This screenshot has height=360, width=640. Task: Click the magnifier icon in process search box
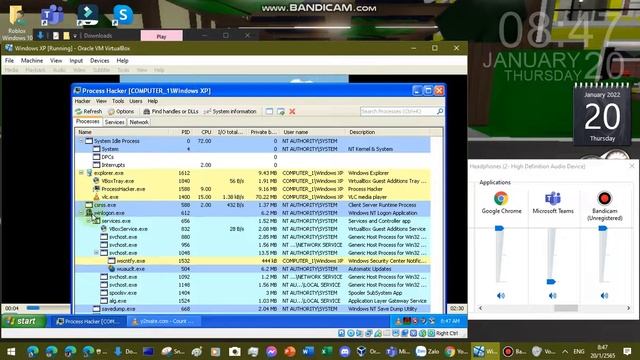[x=440, y=111]
